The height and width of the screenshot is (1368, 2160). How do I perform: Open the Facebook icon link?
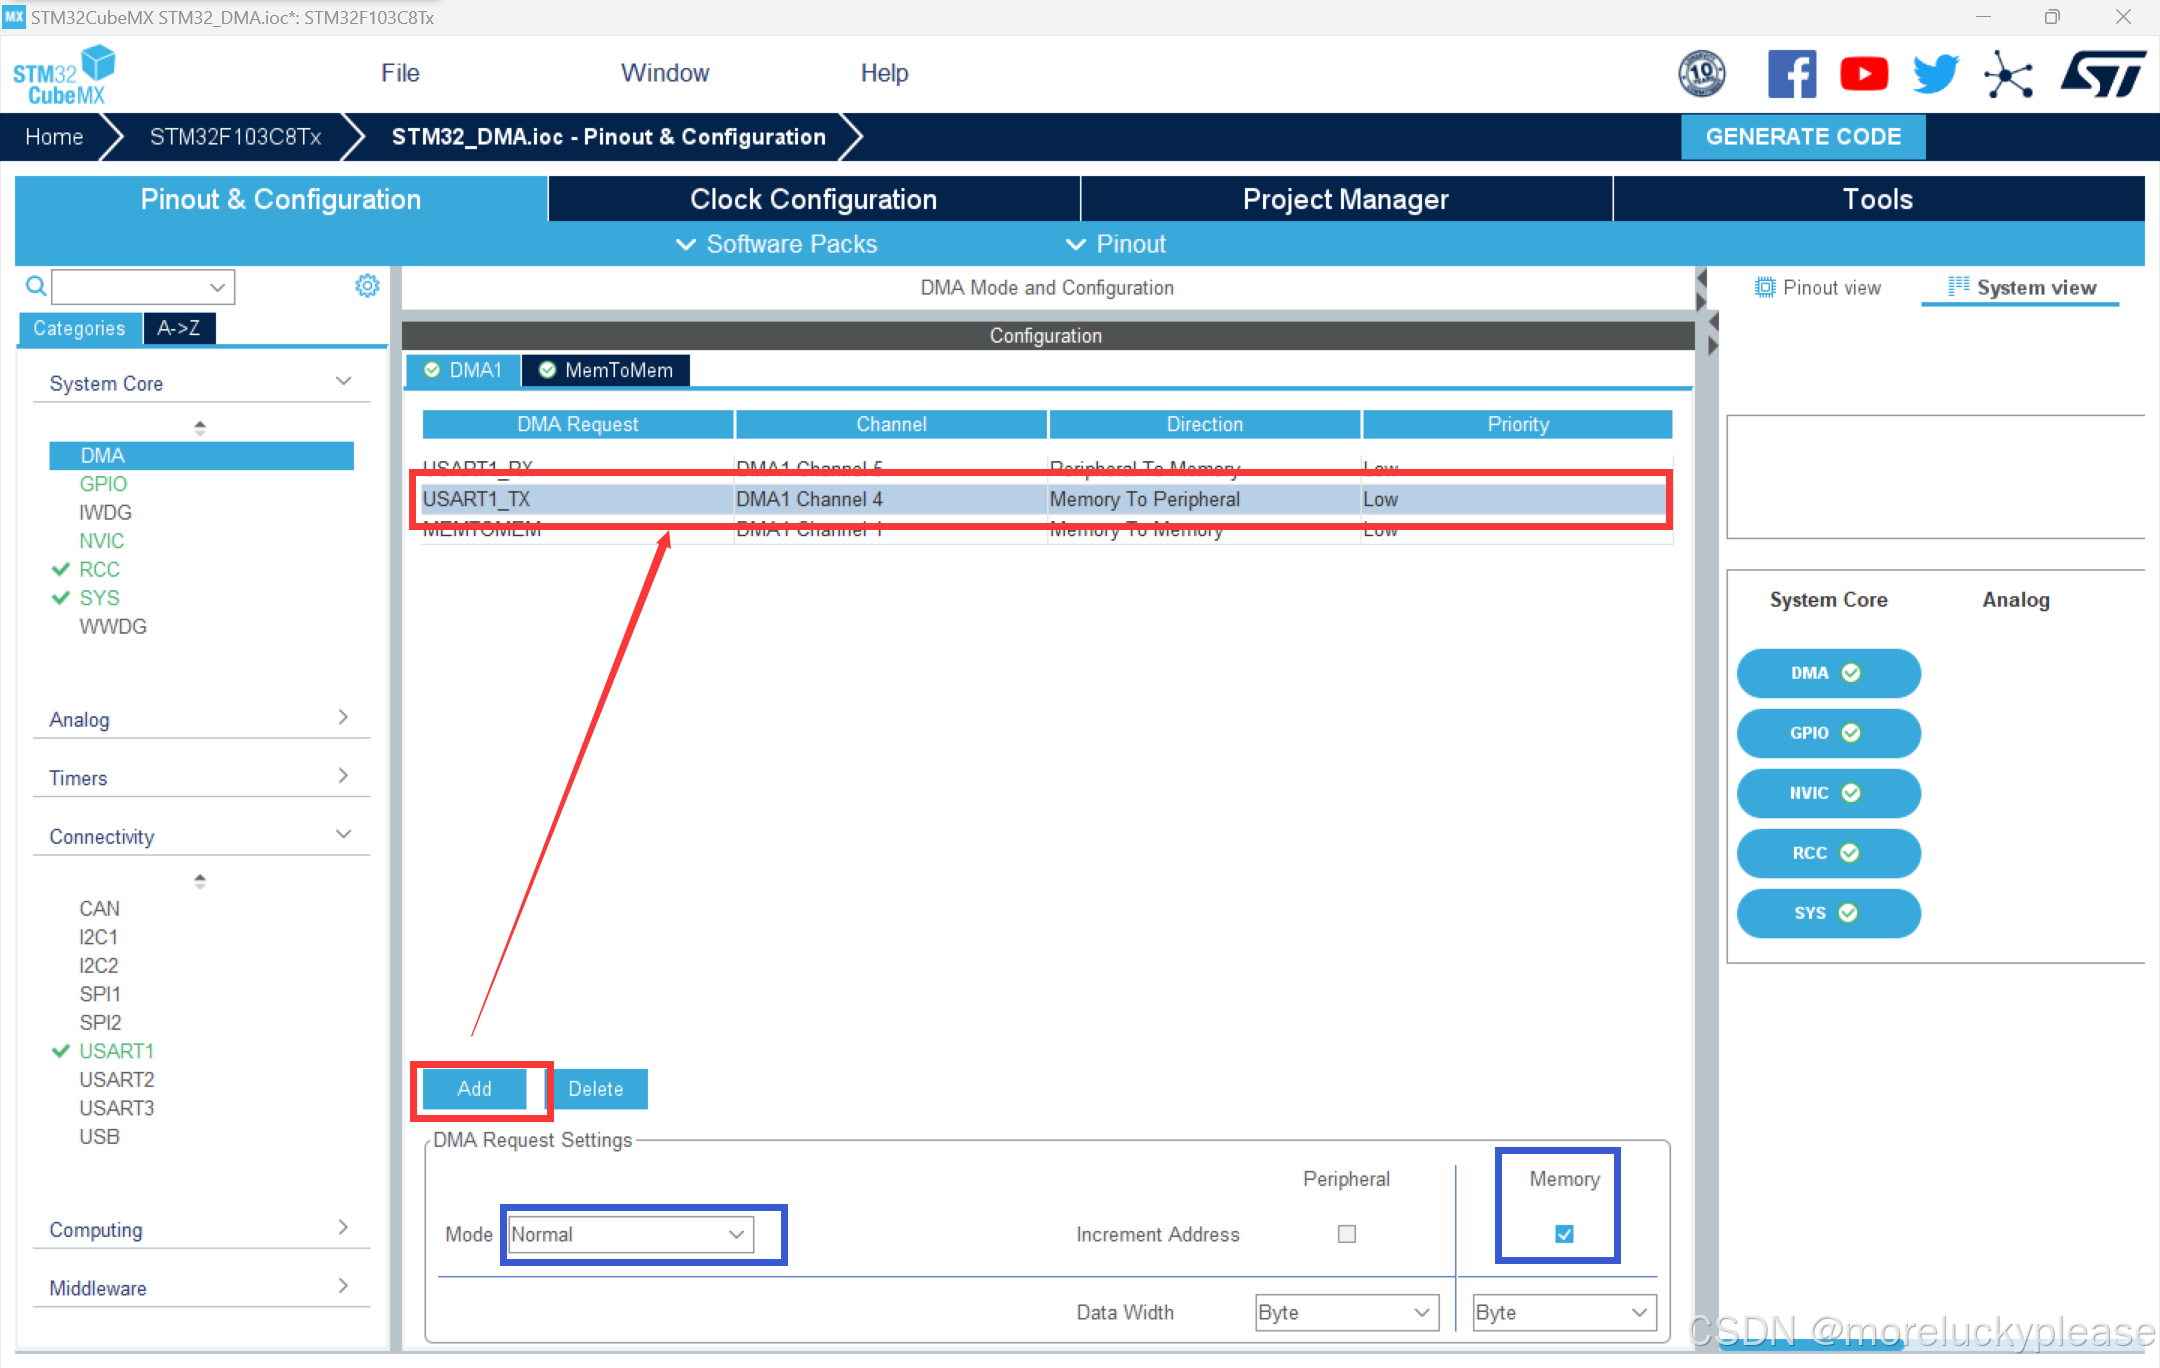point(1792,74)
